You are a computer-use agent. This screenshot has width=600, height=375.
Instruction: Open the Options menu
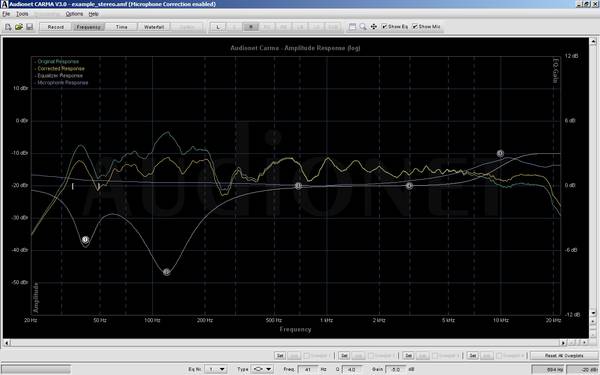point(74,14)
